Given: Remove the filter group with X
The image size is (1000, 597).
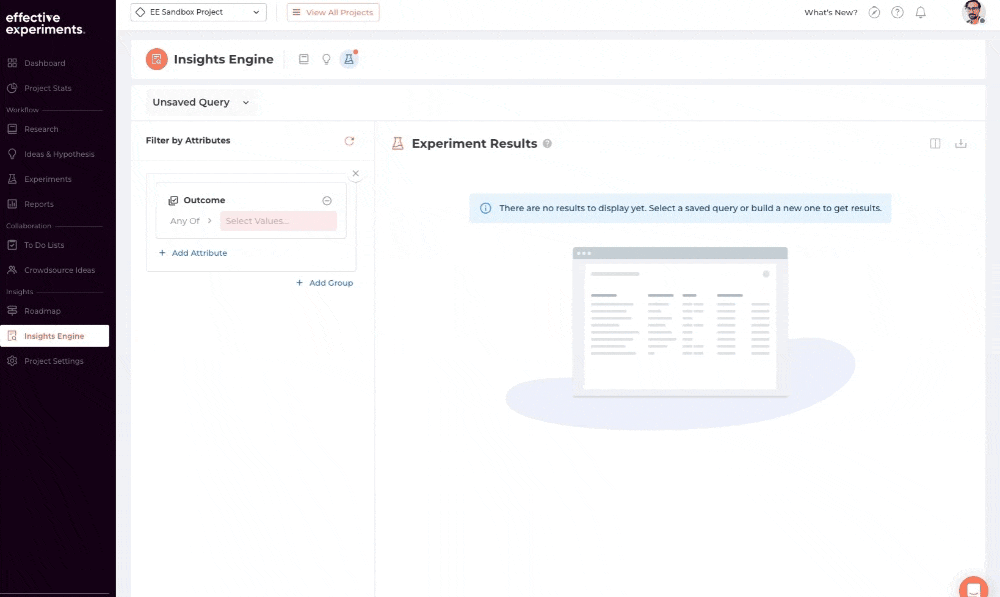Looking at the screenshot, I should click(356, 173).
